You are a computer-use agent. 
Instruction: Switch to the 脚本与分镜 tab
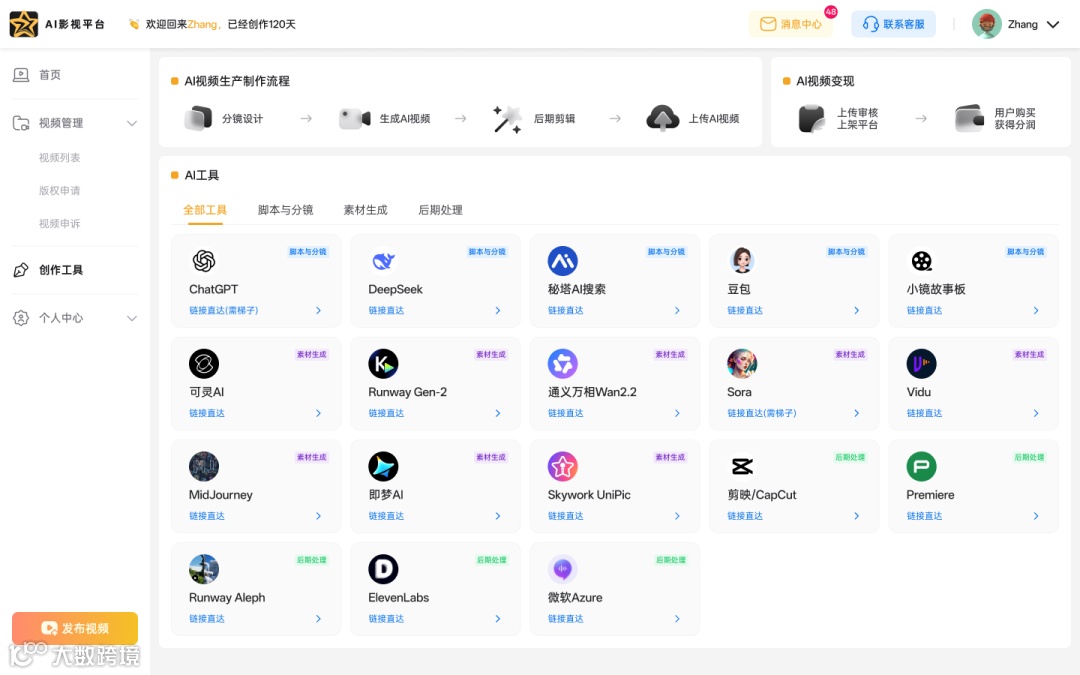pyautogui.click(x=285, y=210)
